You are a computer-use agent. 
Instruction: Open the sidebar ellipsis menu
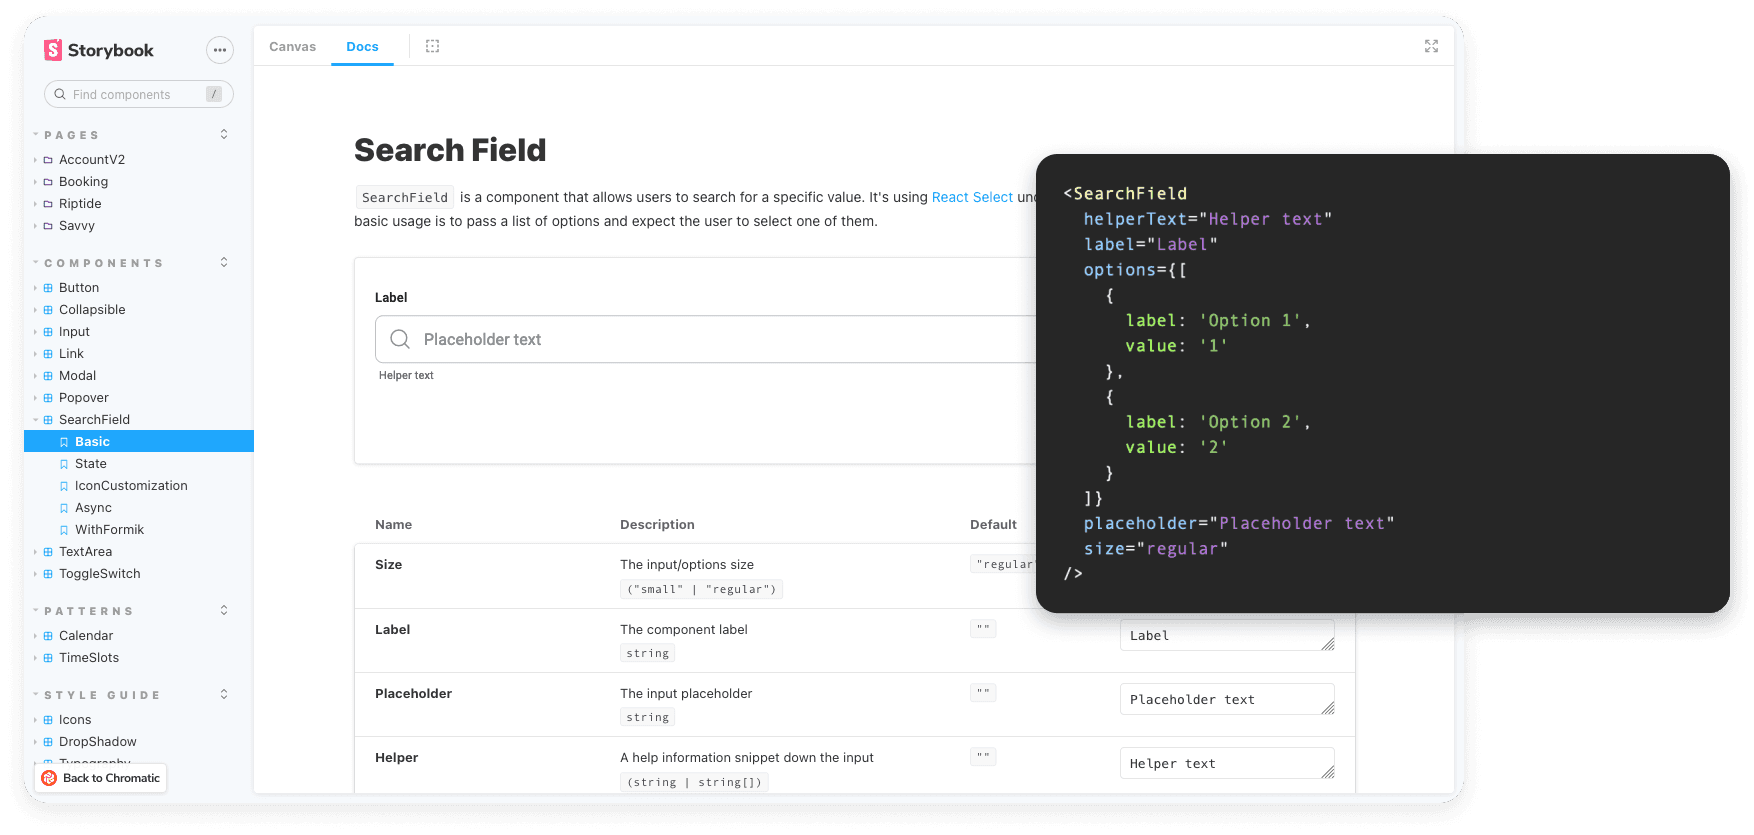pos(220,50)
